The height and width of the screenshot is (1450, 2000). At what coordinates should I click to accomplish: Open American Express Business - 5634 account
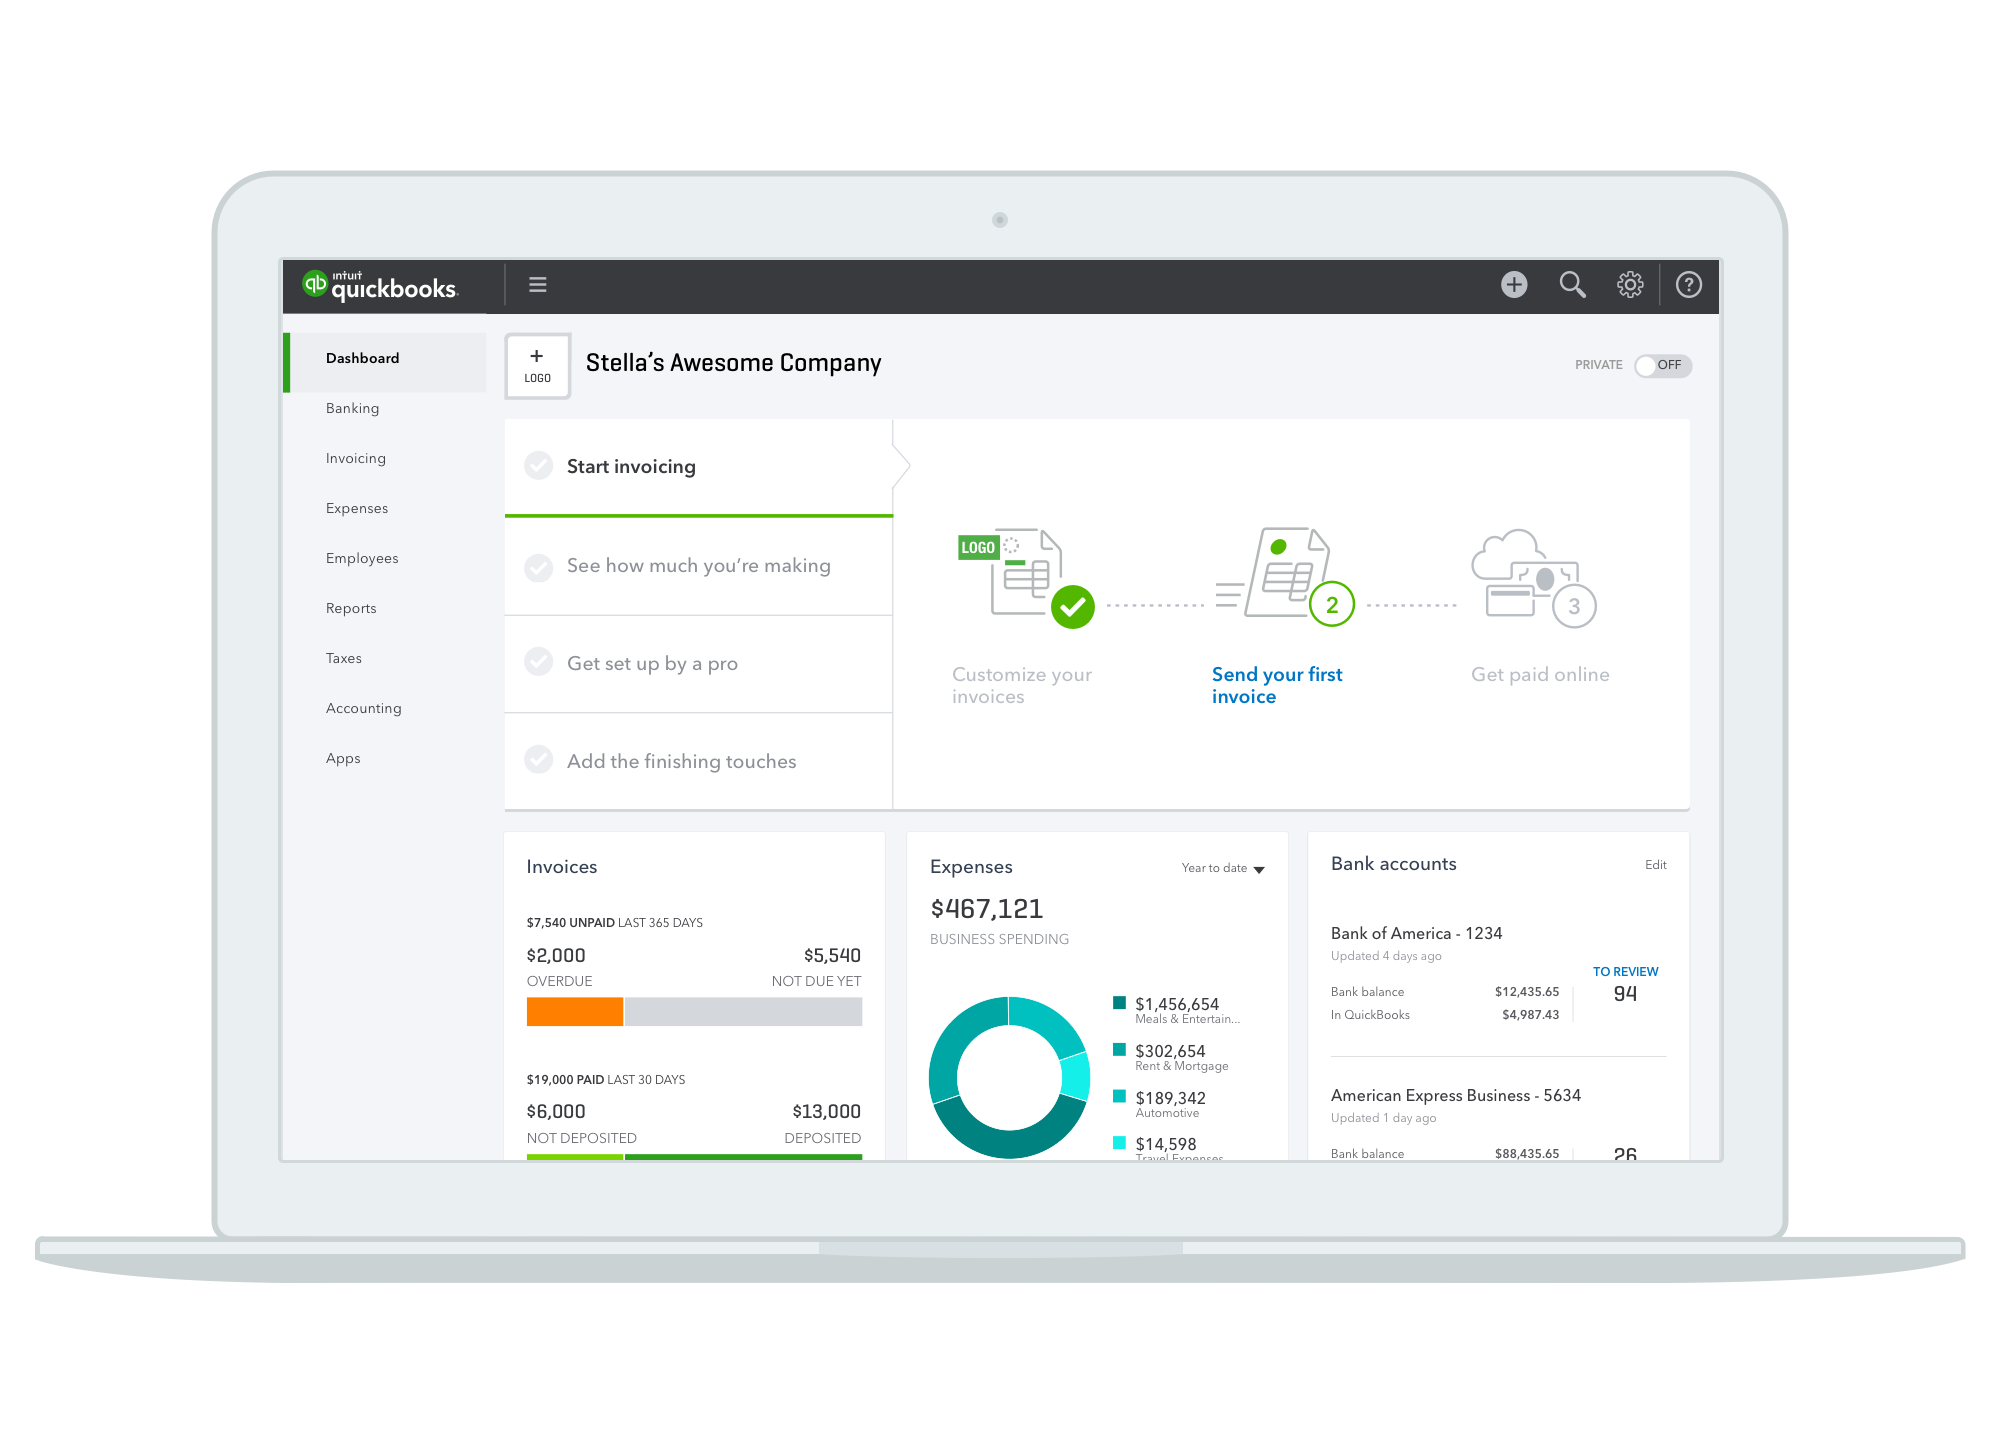[x=1455, y=1095]
